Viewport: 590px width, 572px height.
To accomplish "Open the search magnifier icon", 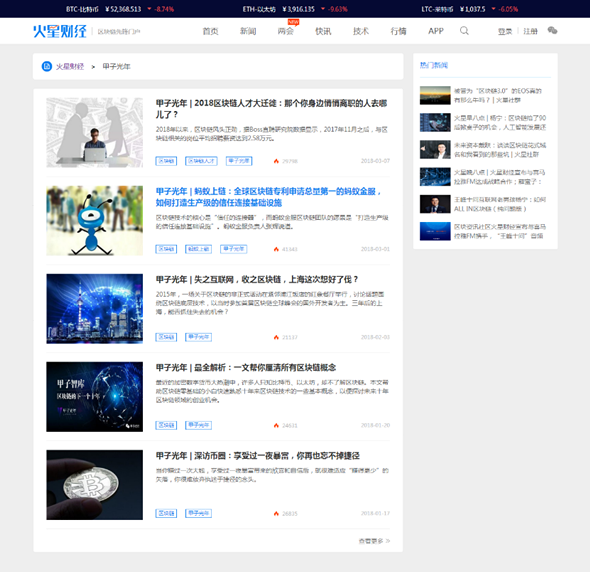I will 464,31.
